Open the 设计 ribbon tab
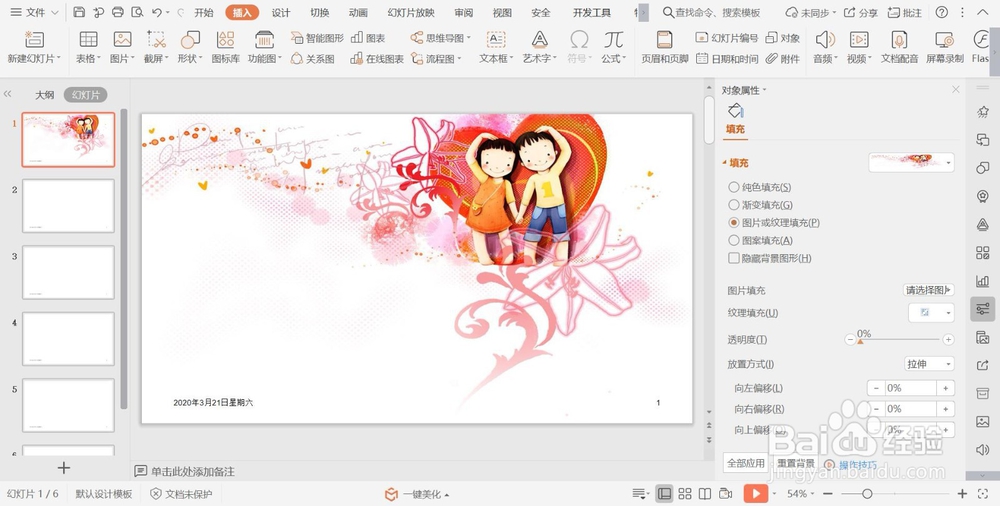This screenshot has height=506, width=1000. [x=281, y=12]
